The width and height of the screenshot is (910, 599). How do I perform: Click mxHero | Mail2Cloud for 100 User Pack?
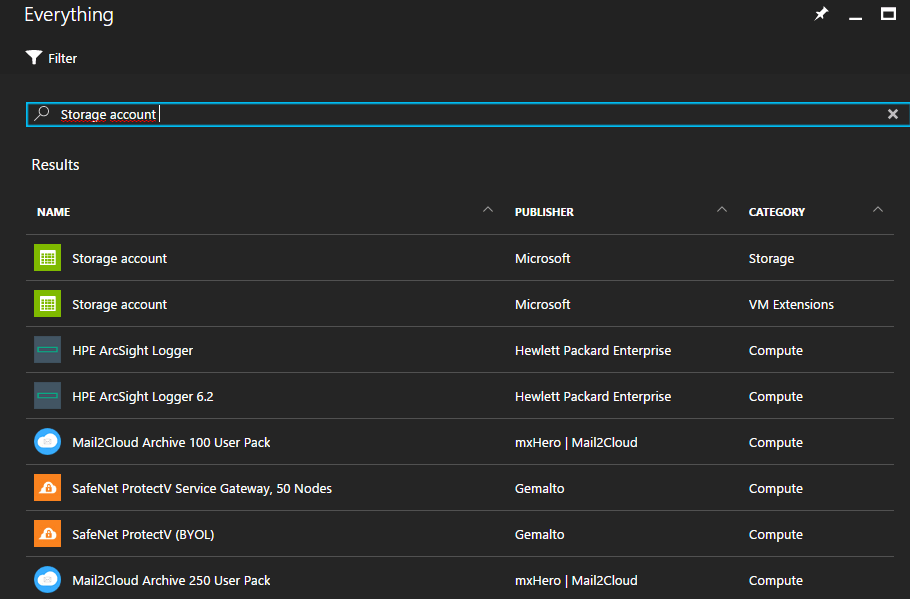(576, 442)
